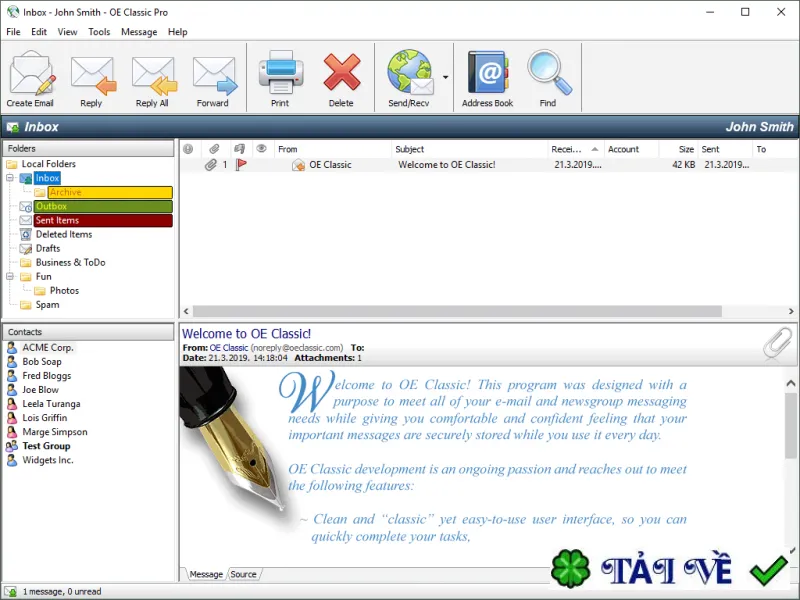Image resolution: width=800 pixels, height=600 pixels.
Task: Select contact ACME Corp.
Action: coord(48,348)
